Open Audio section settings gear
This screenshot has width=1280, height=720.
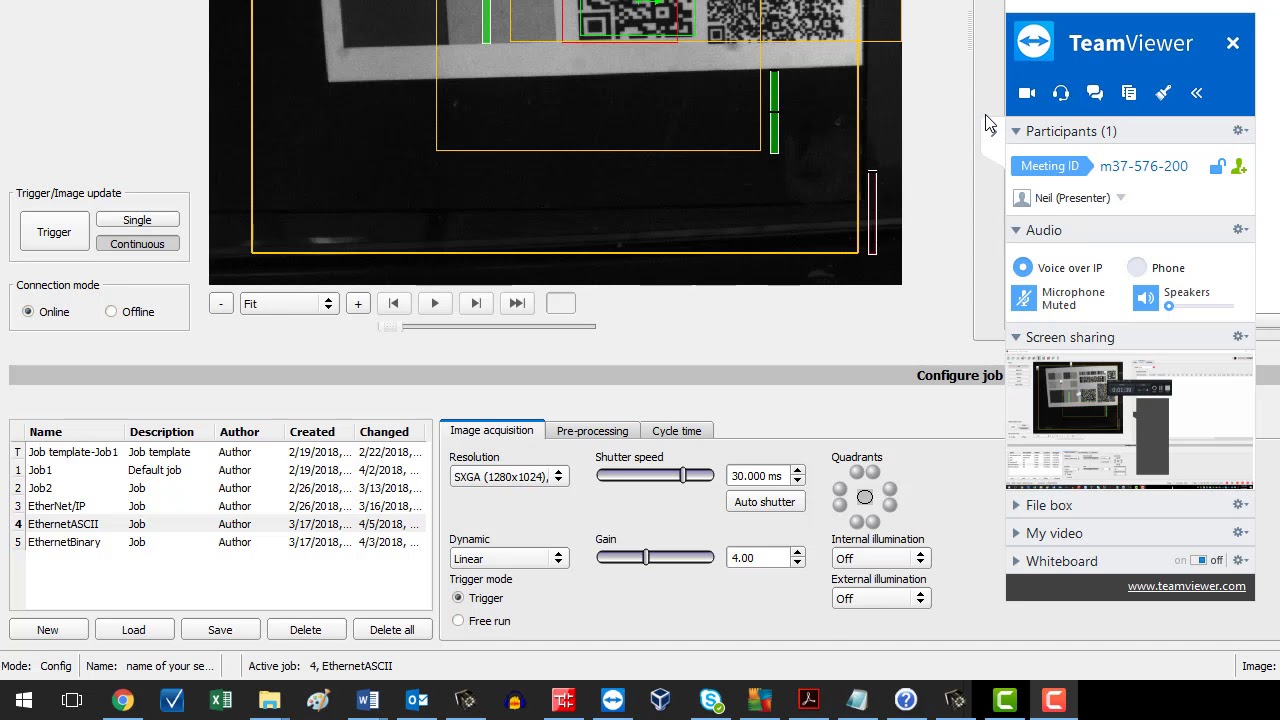[x=1240, y=230]
